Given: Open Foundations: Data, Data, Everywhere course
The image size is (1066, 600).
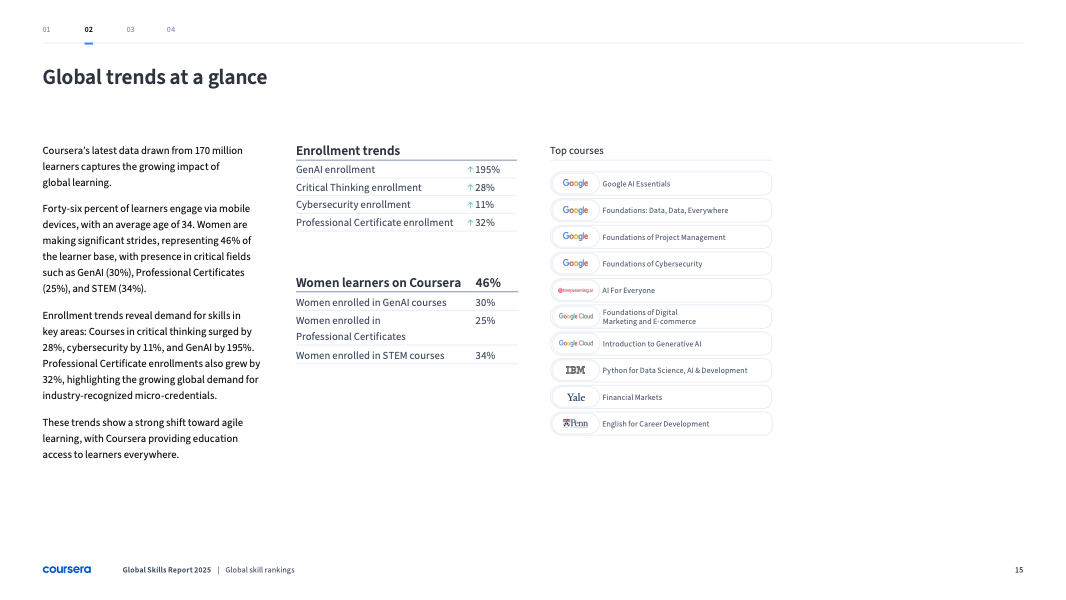Looking at the screenshot, I should (x=665, y=211).
